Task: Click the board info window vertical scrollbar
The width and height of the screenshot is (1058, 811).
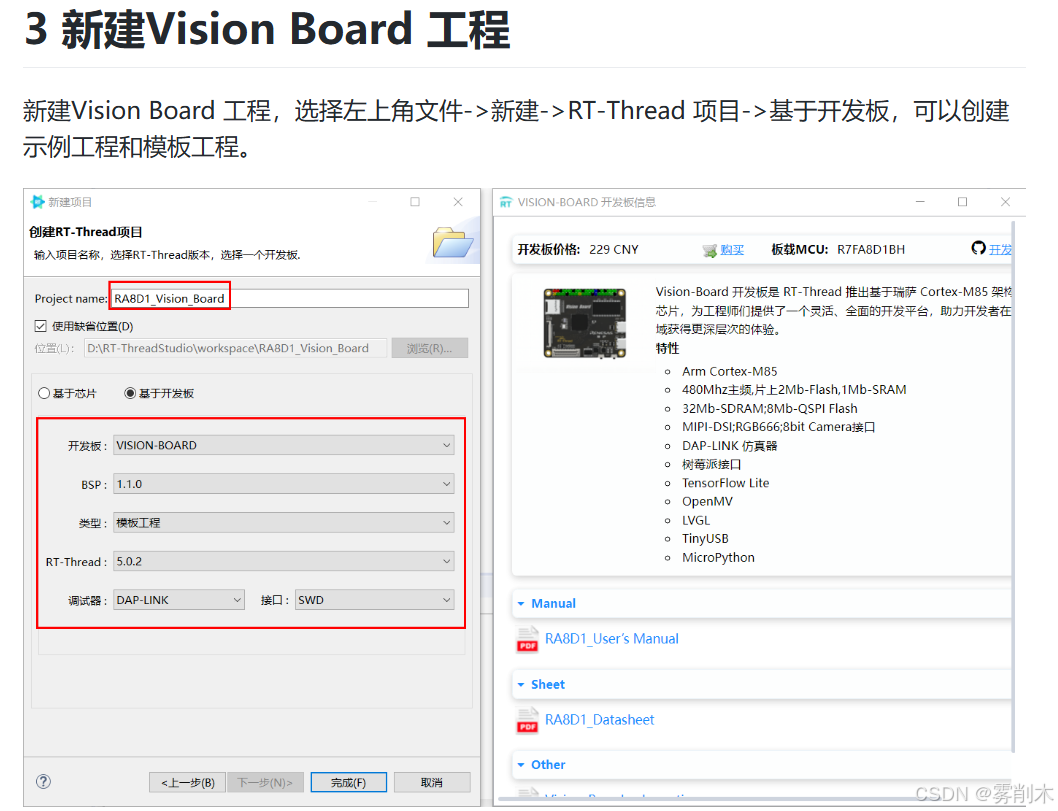Action: pos(1013,486)
